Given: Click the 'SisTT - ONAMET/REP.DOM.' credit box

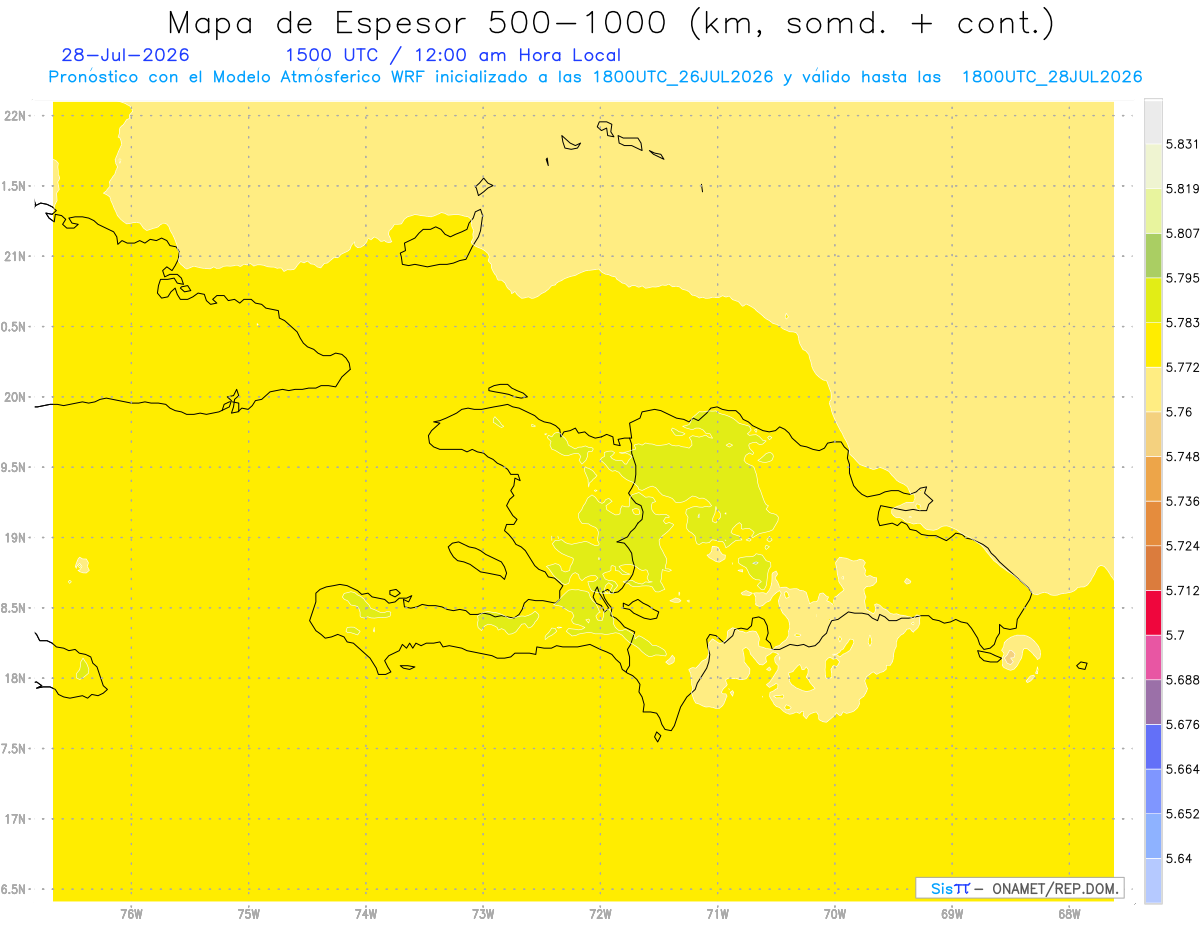Looking at the screenshot, I should (x=1020, y=888).
